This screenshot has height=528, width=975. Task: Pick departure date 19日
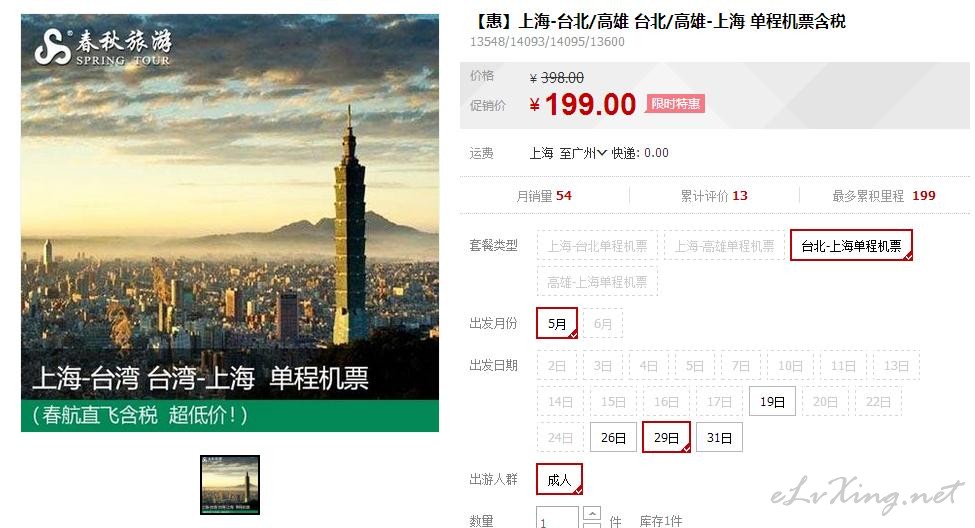pyautogui.click(x=772, y=402)
